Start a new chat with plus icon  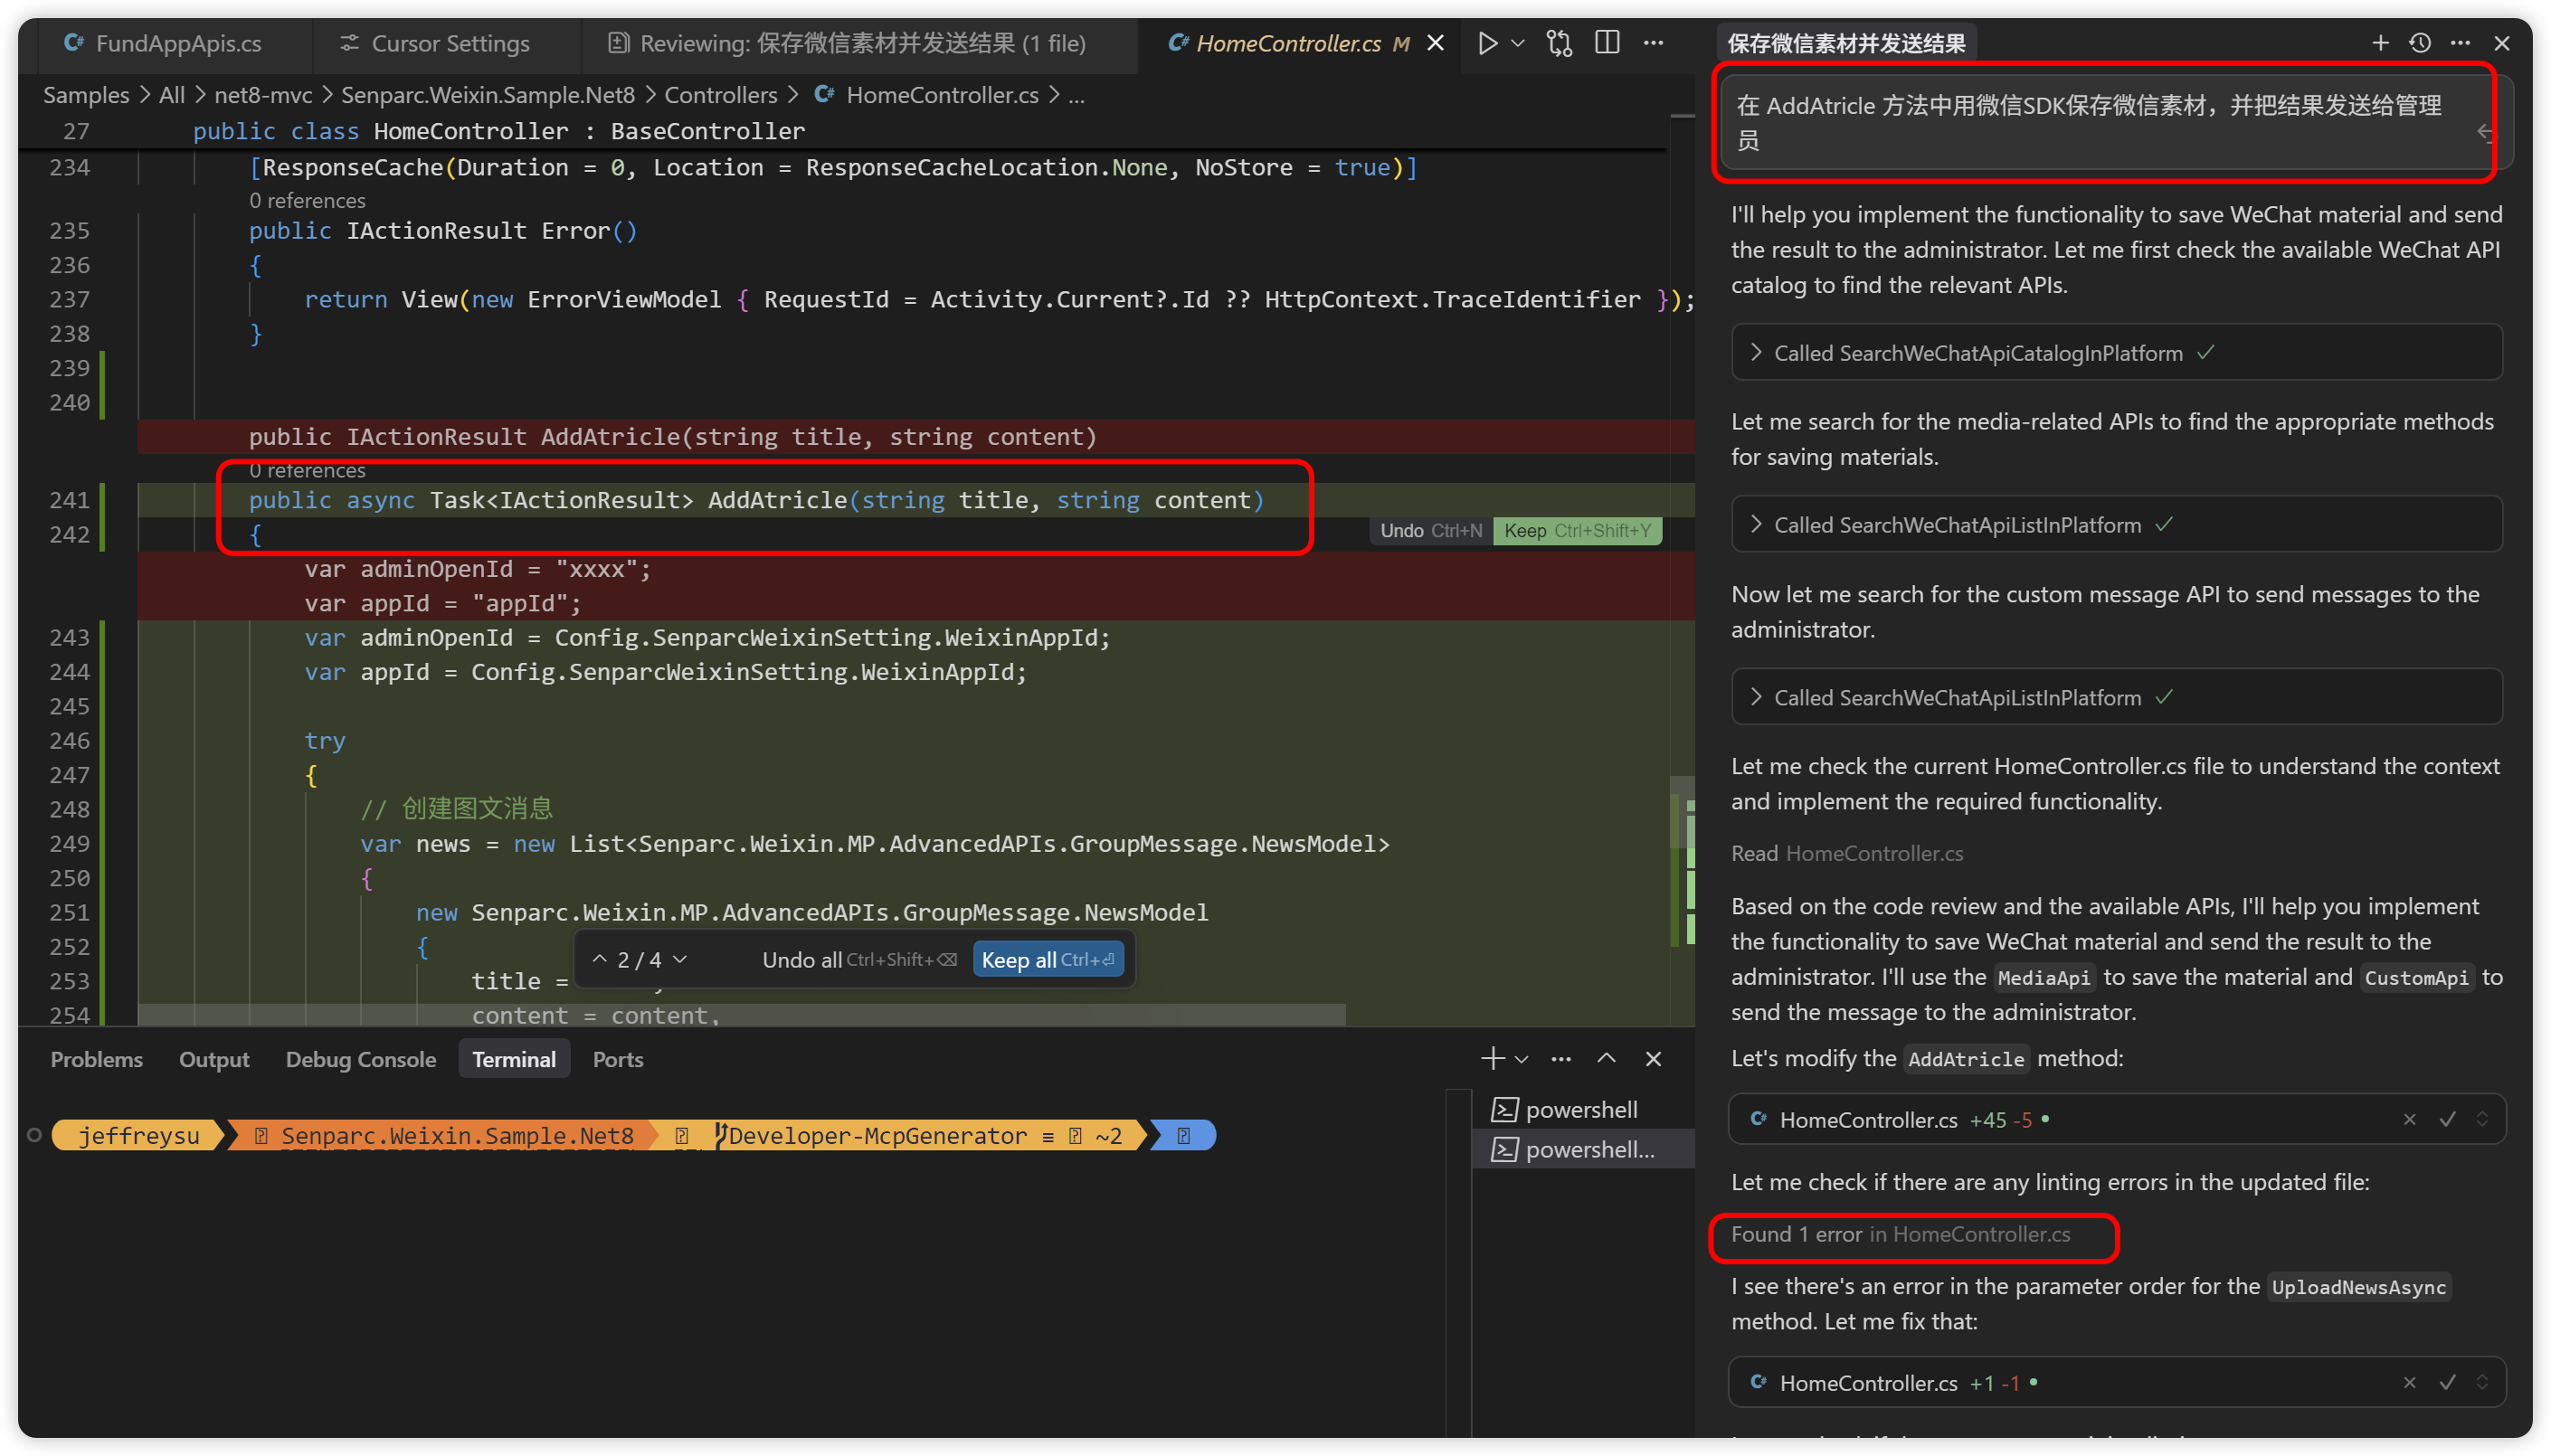(x=2380, y=43)
